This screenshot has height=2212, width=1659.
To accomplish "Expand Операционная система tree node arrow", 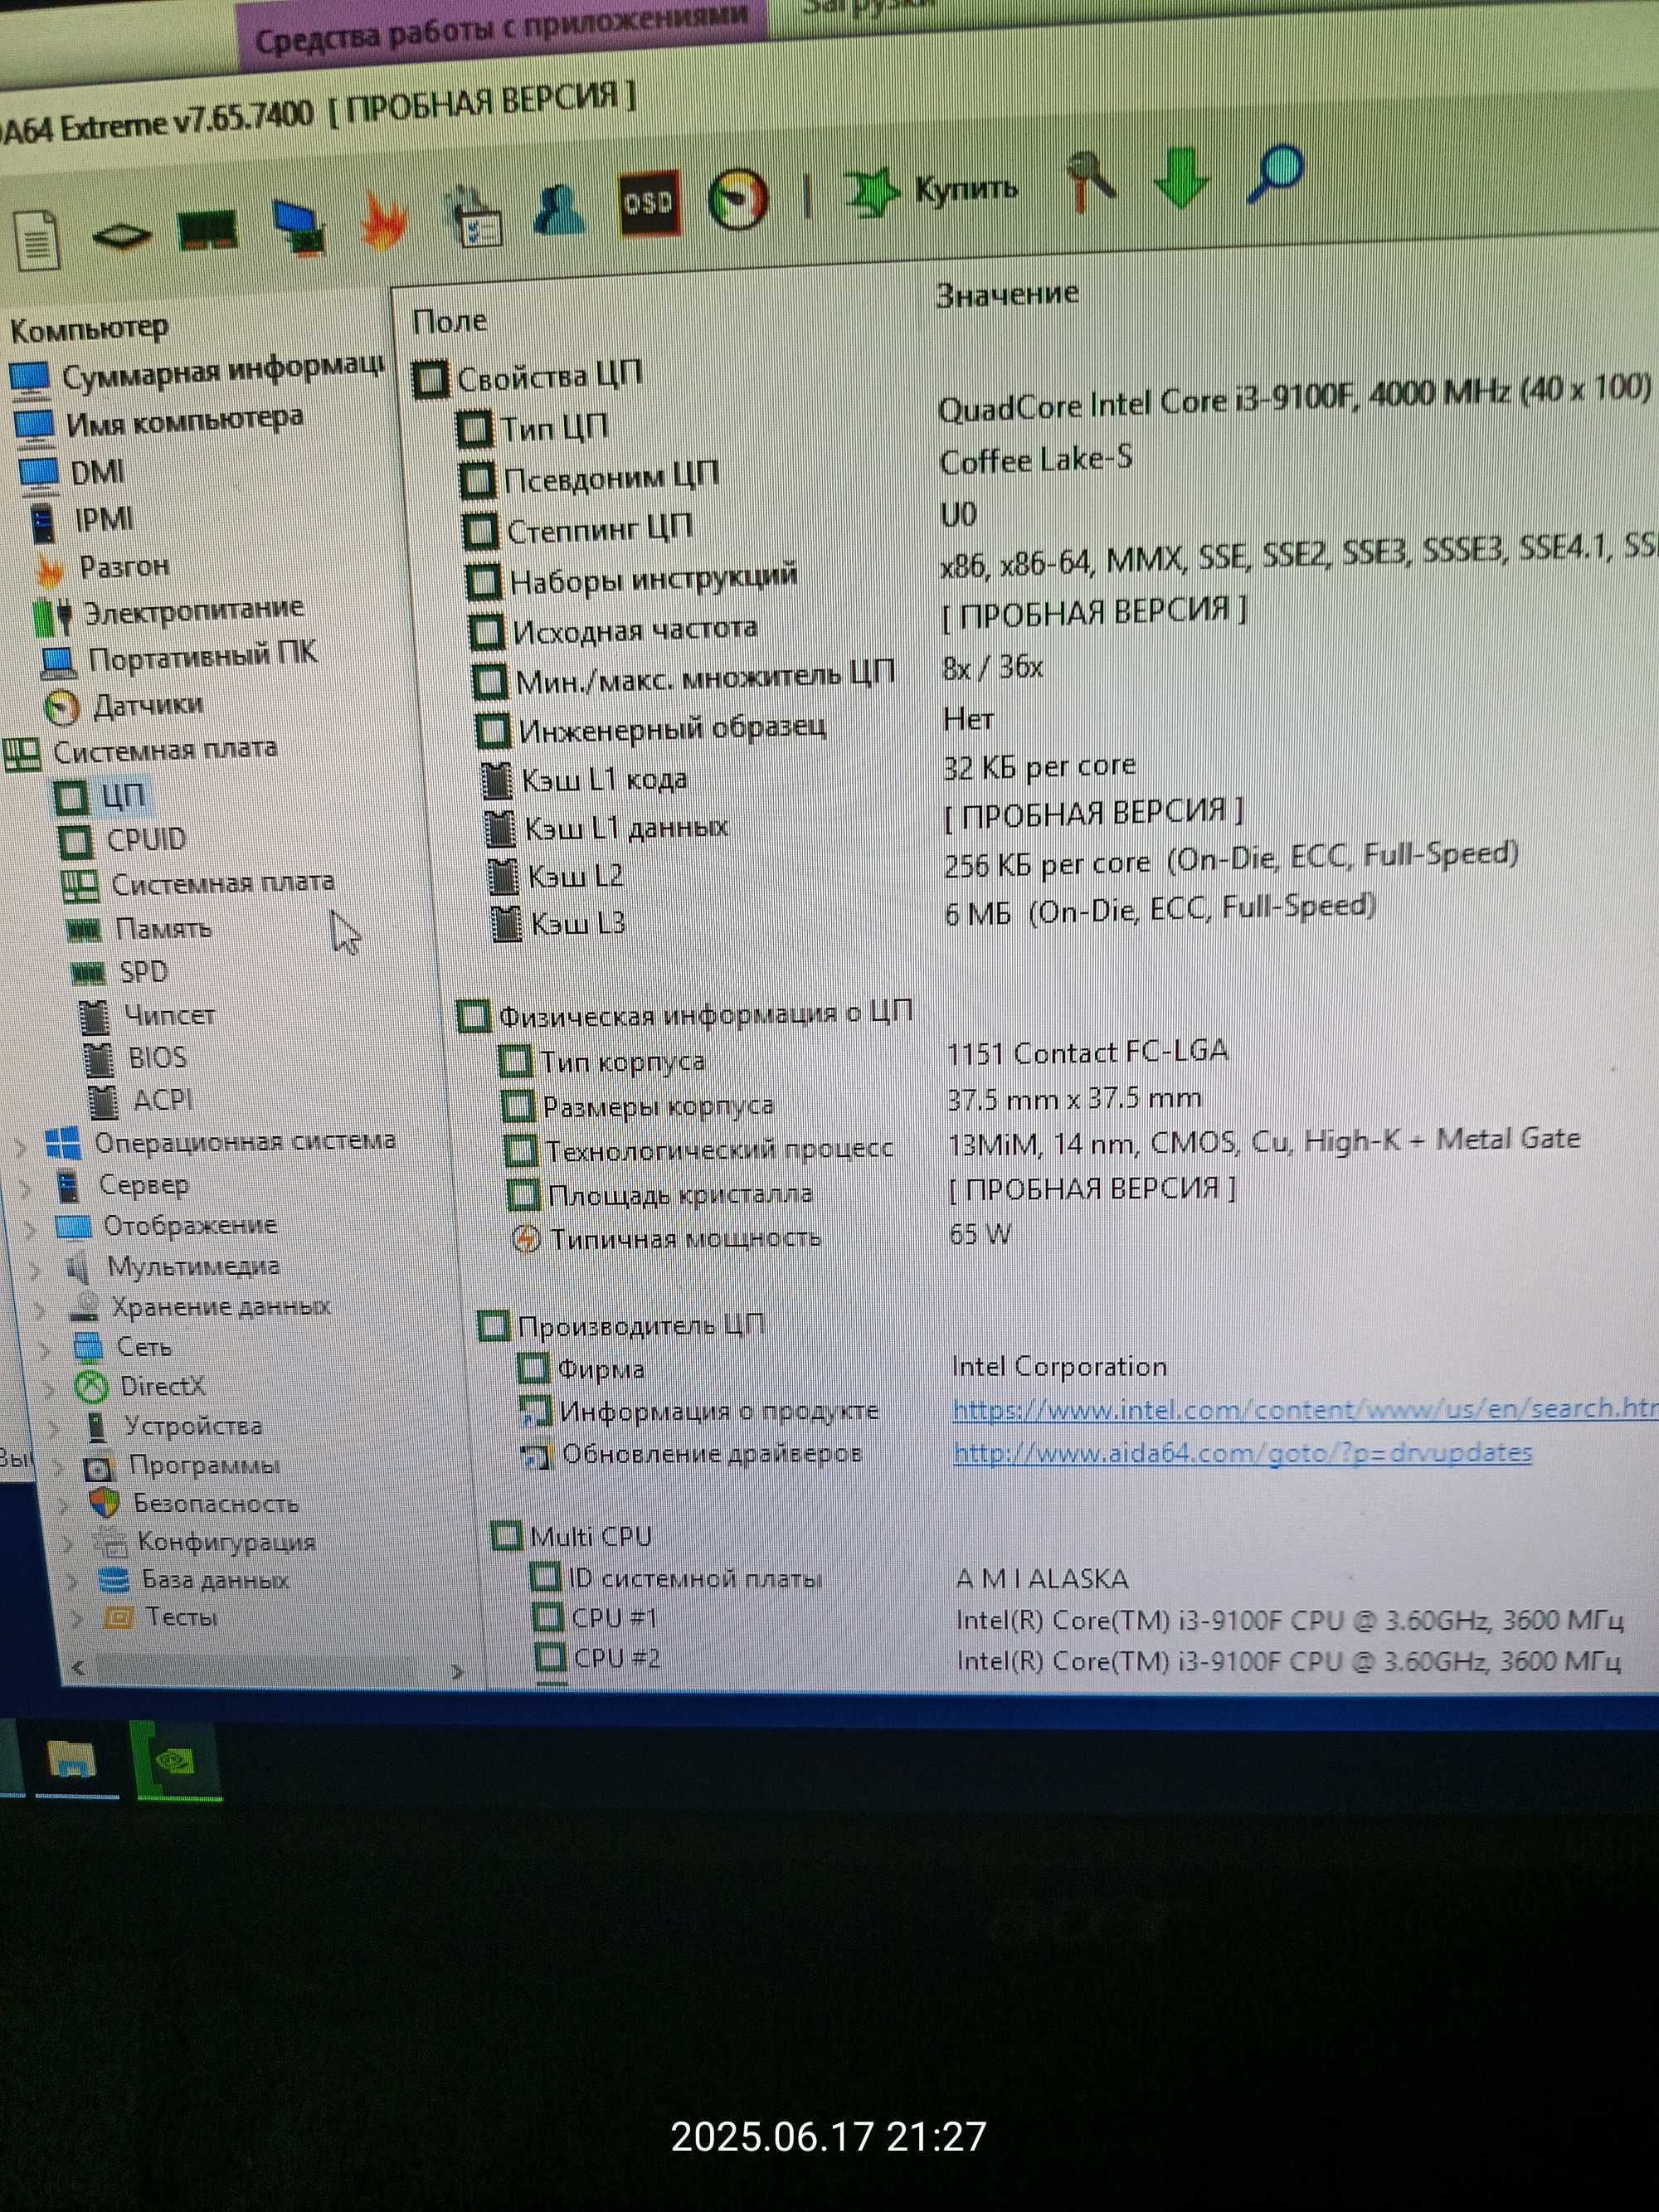I will [21, 1148].
